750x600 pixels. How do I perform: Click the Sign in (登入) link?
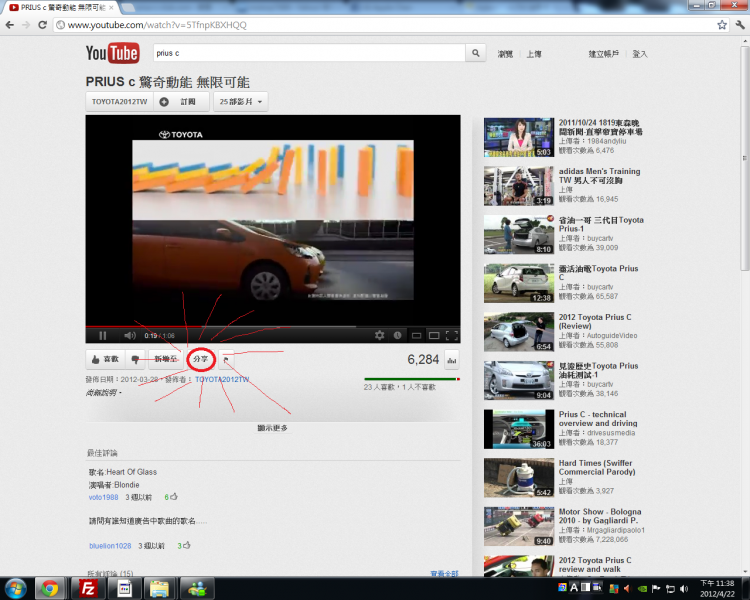(x=640, y=54)
